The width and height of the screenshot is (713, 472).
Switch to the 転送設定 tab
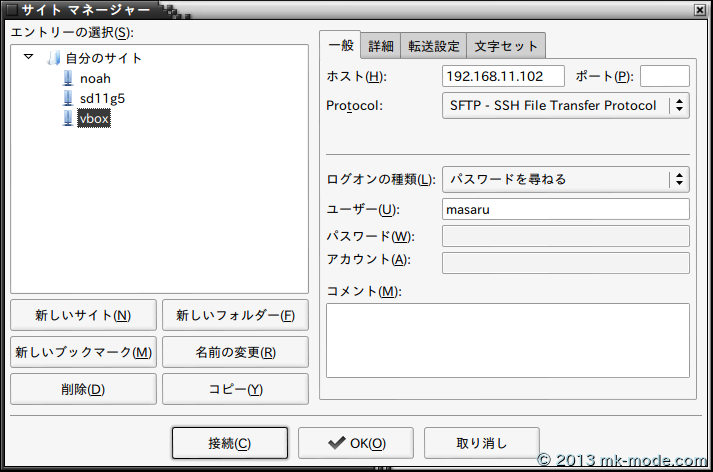(433, 46)
